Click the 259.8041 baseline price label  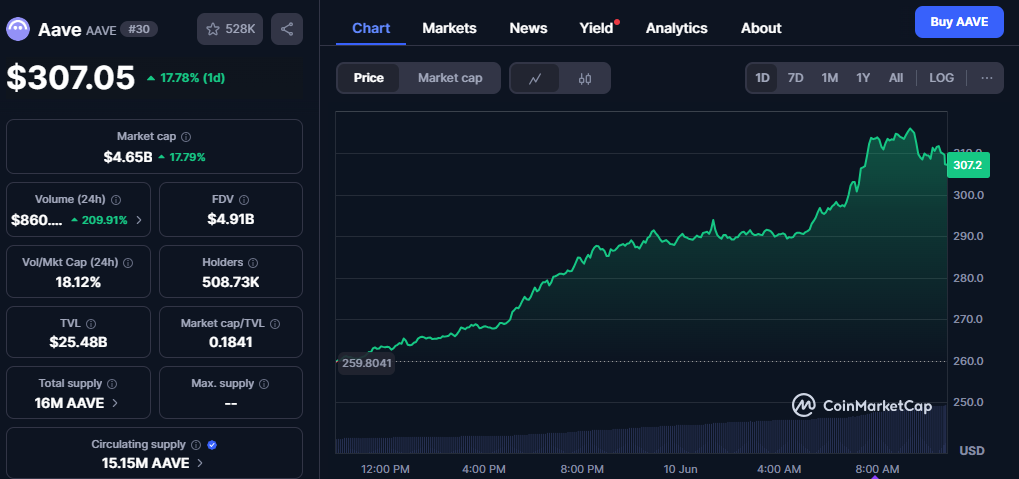coord(367,363)
